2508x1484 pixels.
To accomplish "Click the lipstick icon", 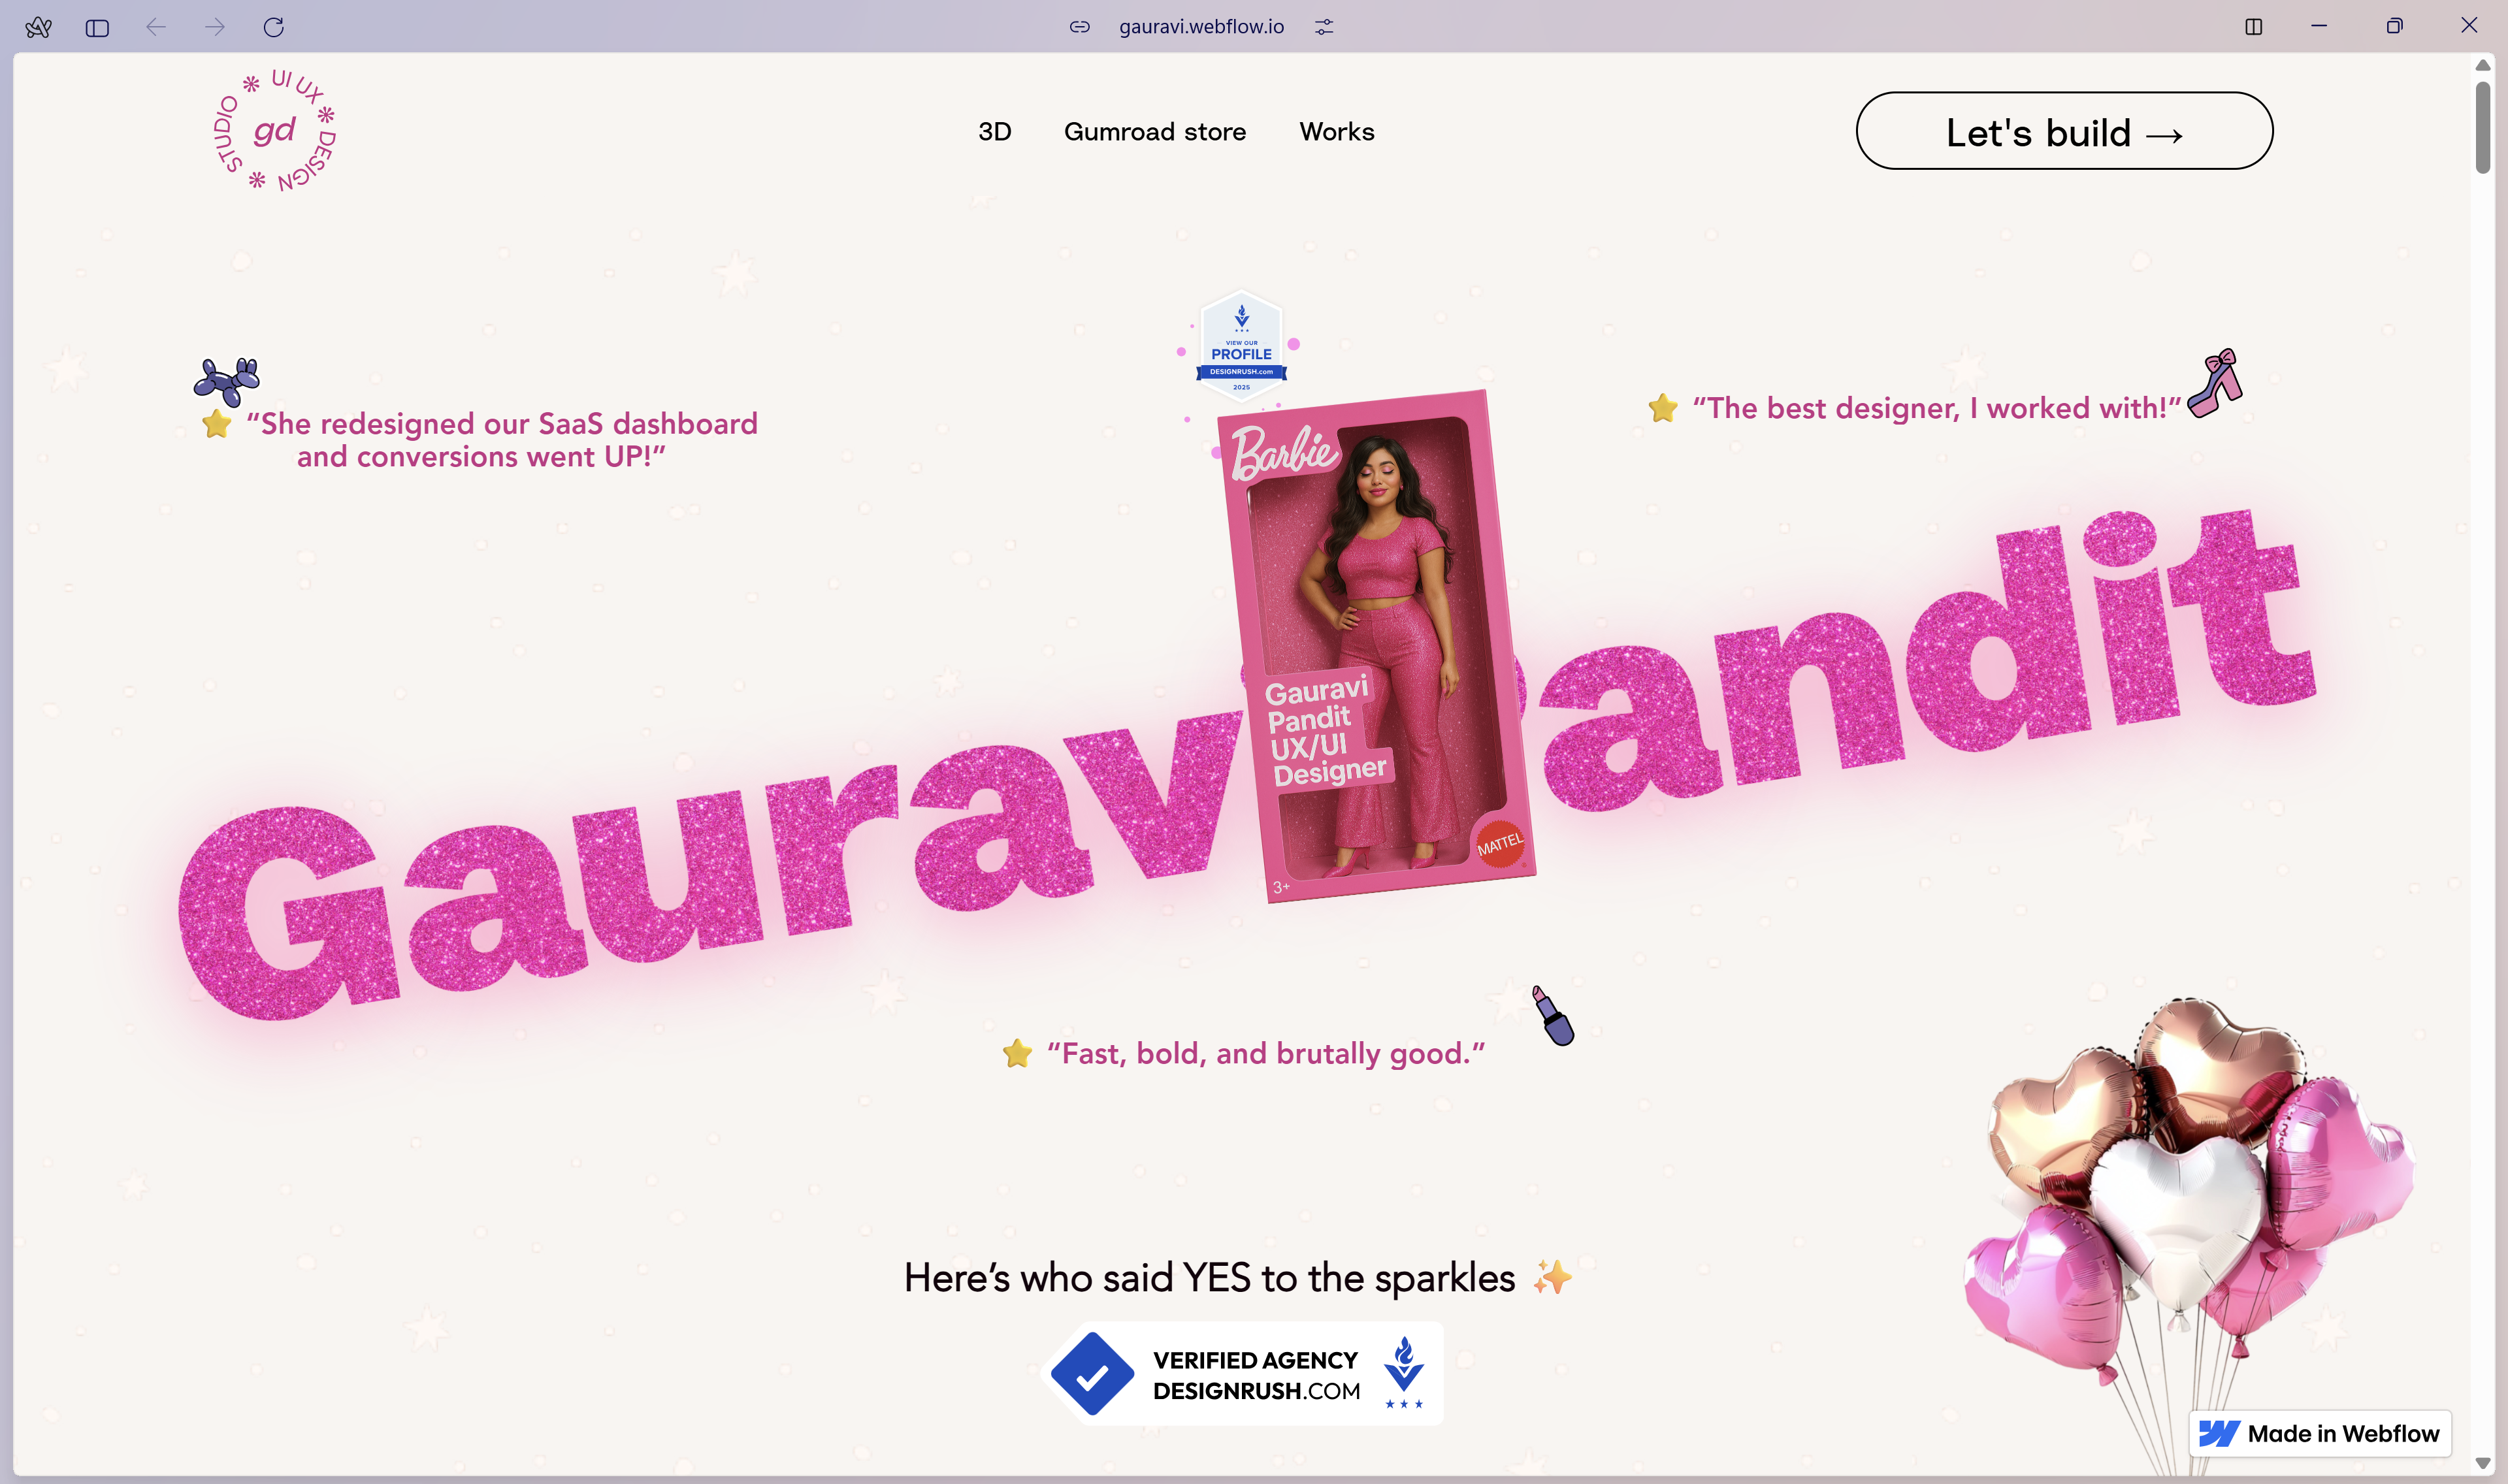I will coord(1553,1015).
